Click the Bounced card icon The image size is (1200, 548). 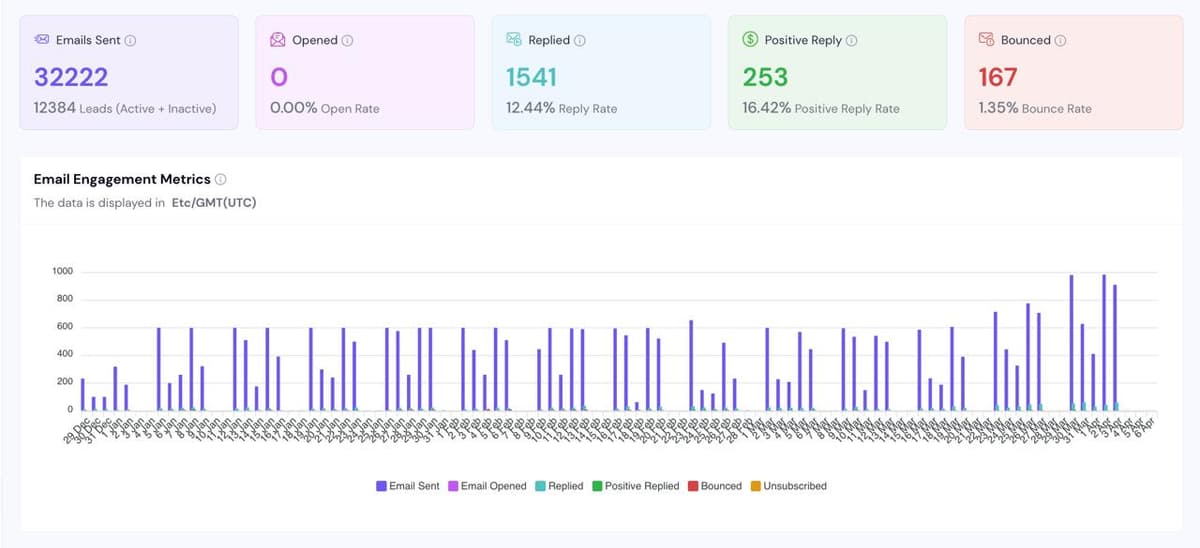[985, 40]
